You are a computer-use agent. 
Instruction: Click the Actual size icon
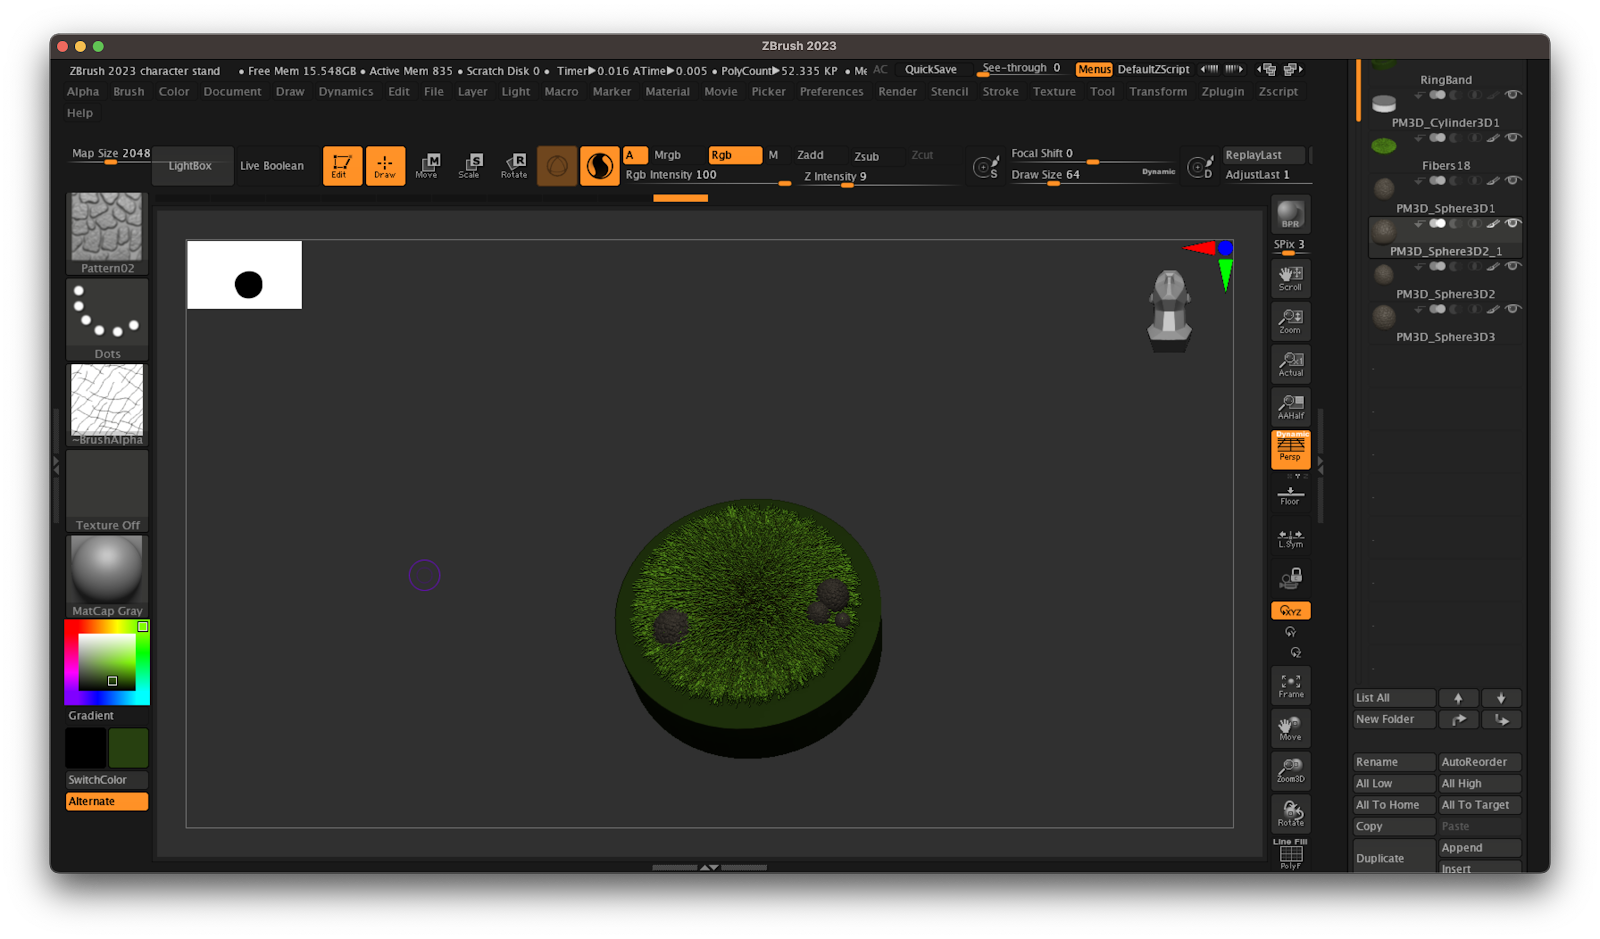pos(1290,364)
